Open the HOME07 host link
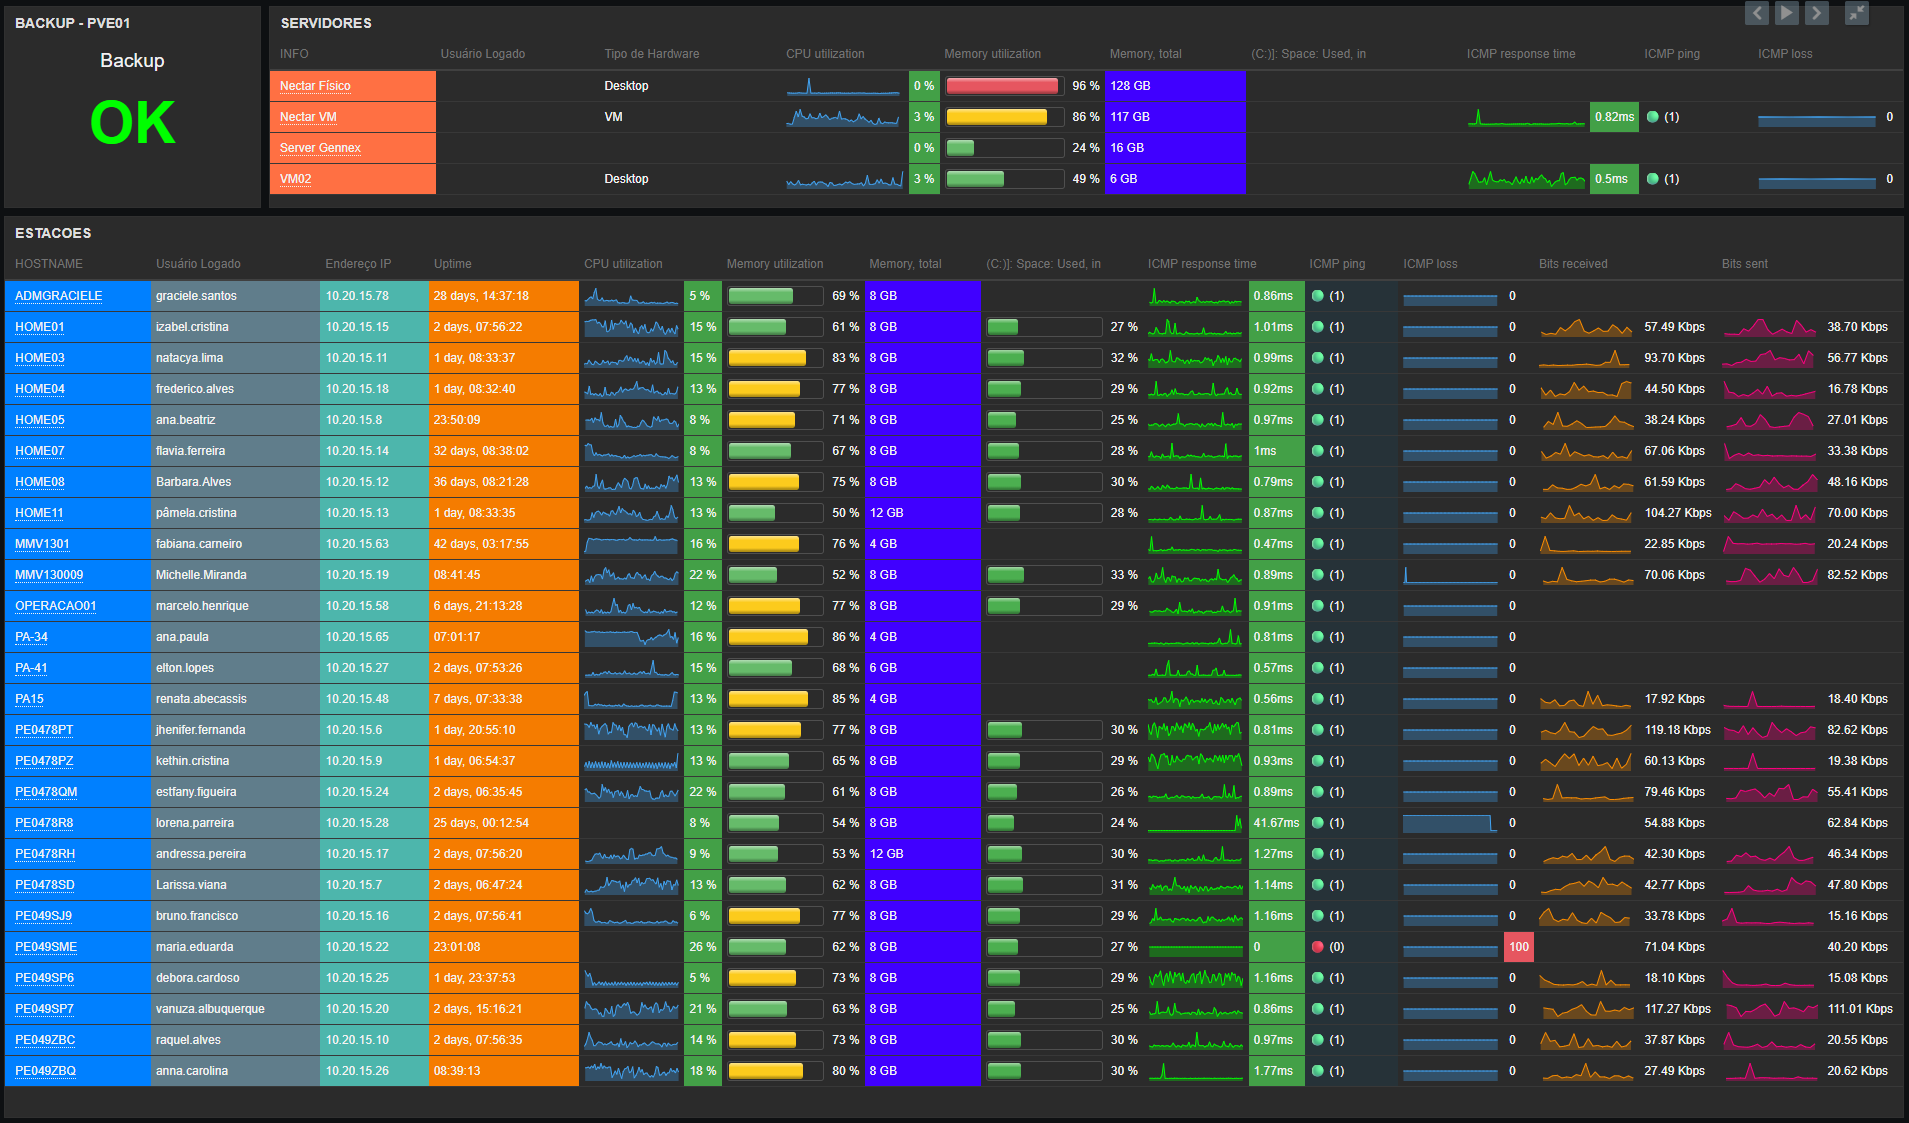Viewport: 1909px width, 1123px height. pyautogui.click(x=39, y=451)
